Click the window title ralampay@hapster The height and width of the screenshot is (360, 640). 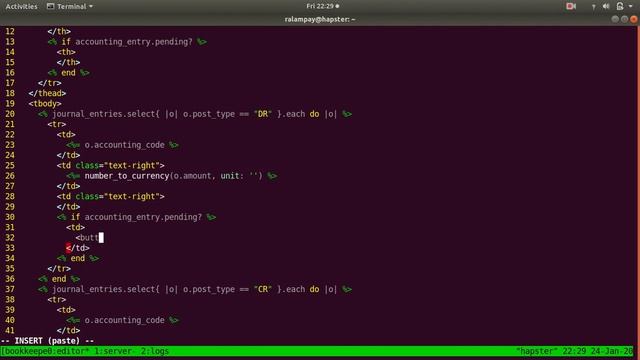[x=320, y=19]
